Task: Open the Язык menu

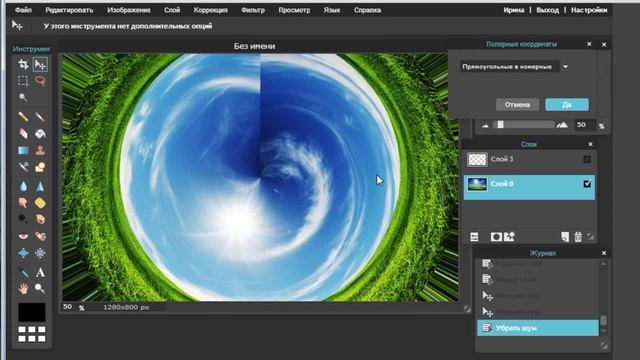Action: click(332, 10)
